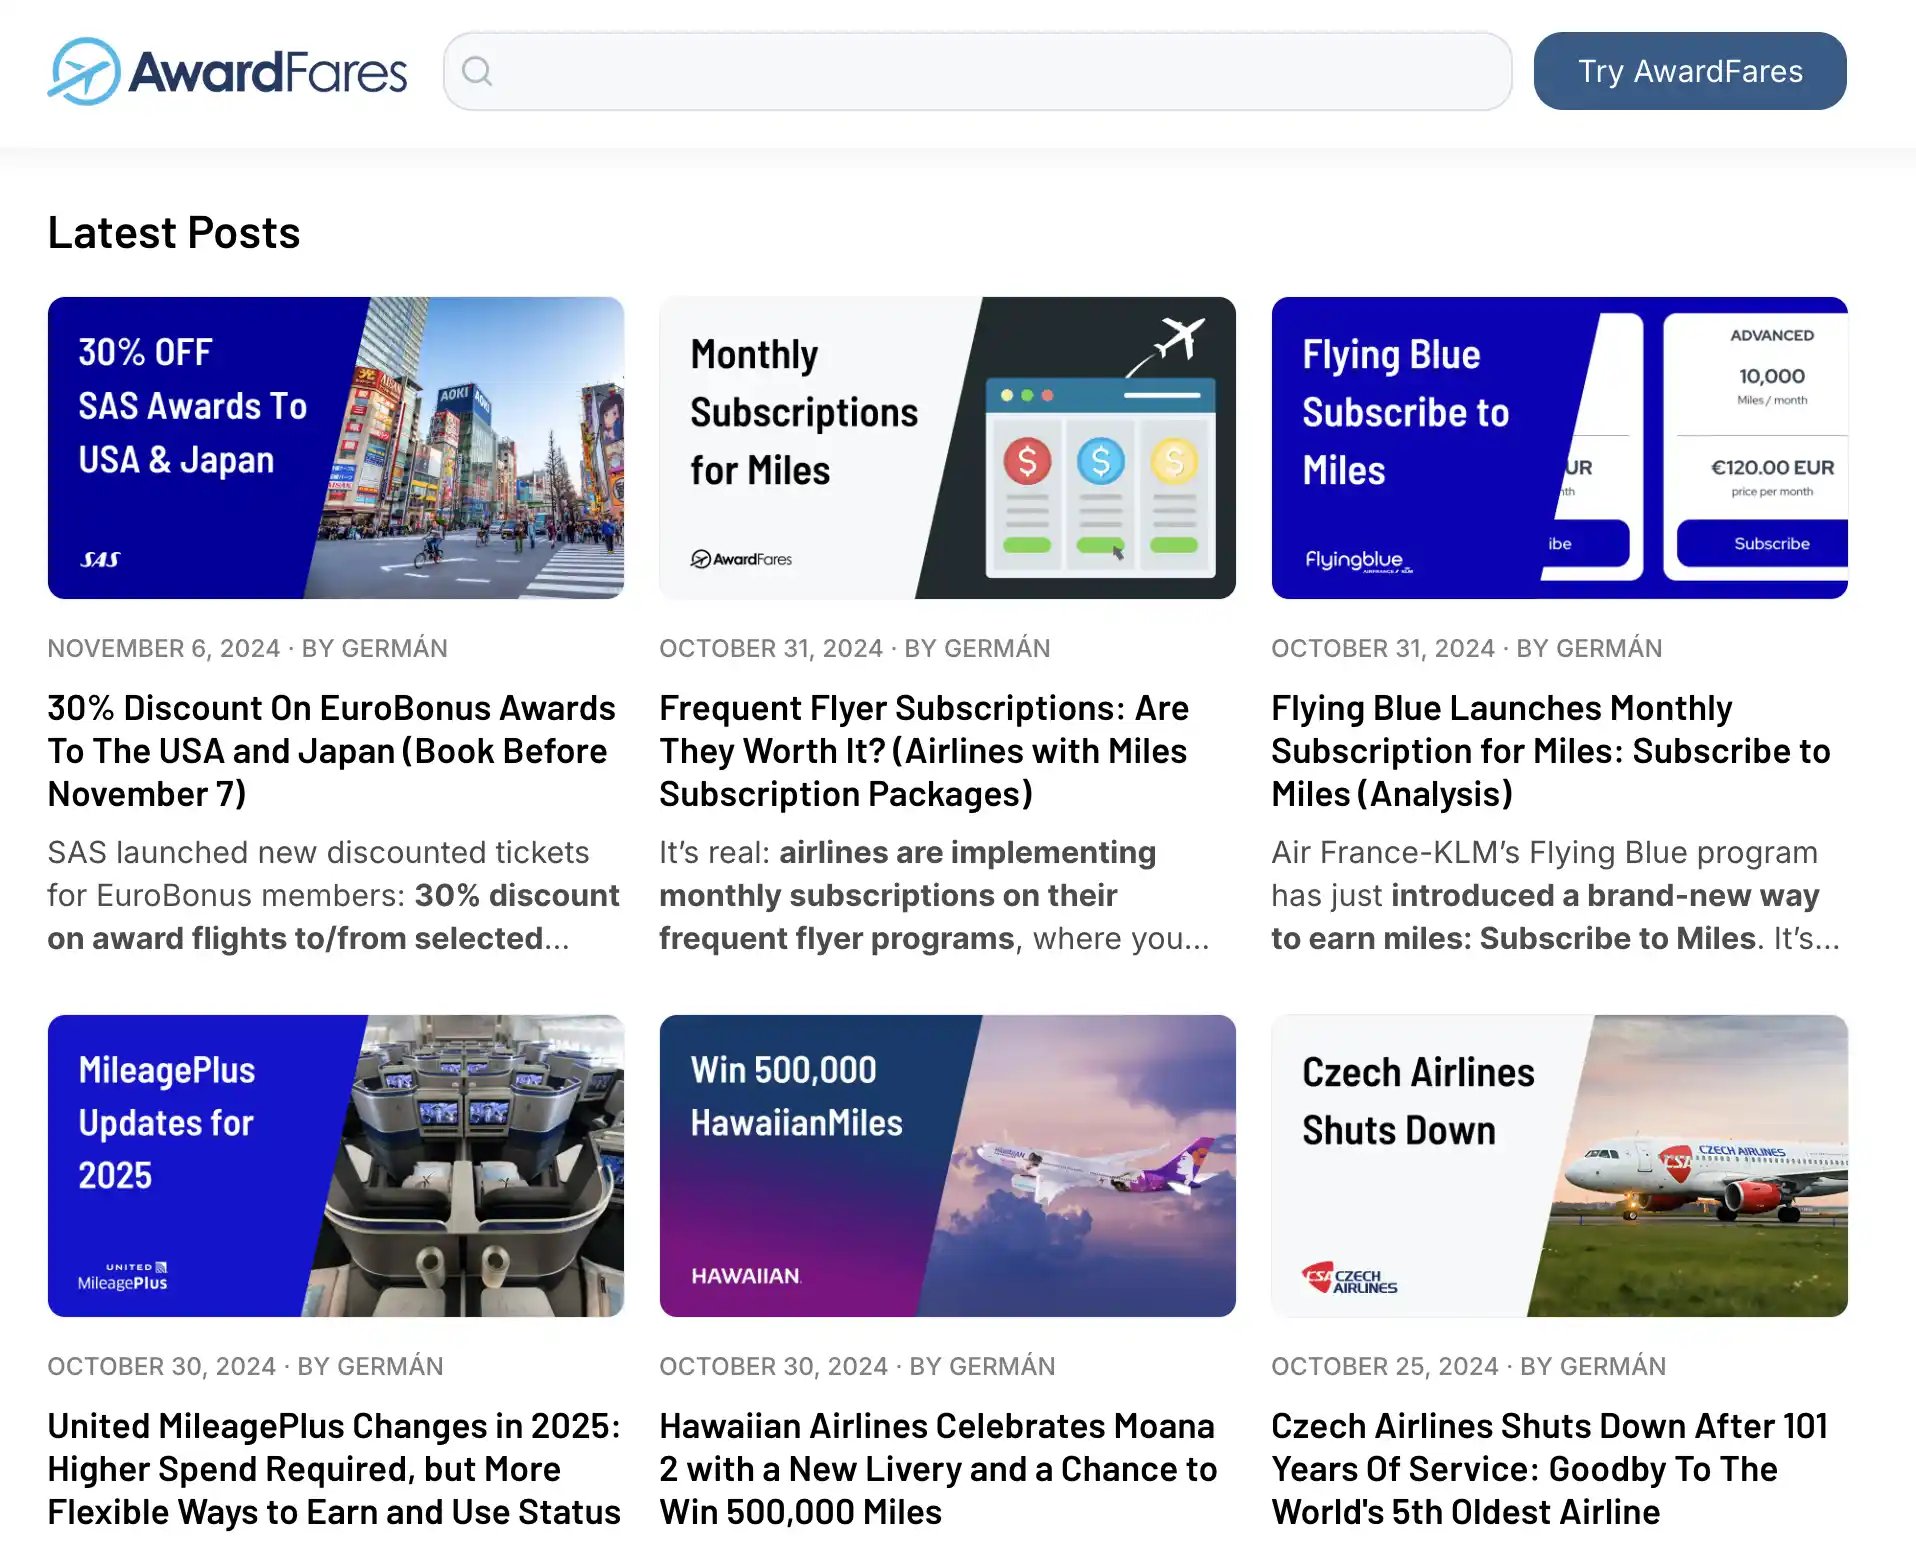Click the October 25, 2024 by Germán byline
Screen dimensions: 1916x1548
(x=1469, y=1366)
